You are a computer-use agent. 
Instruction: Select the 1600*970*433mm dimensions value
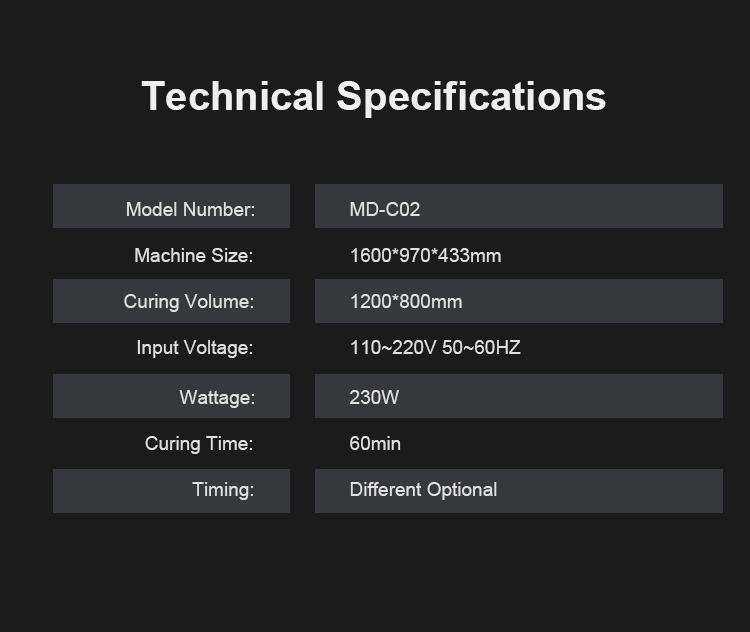coord(425,256)
